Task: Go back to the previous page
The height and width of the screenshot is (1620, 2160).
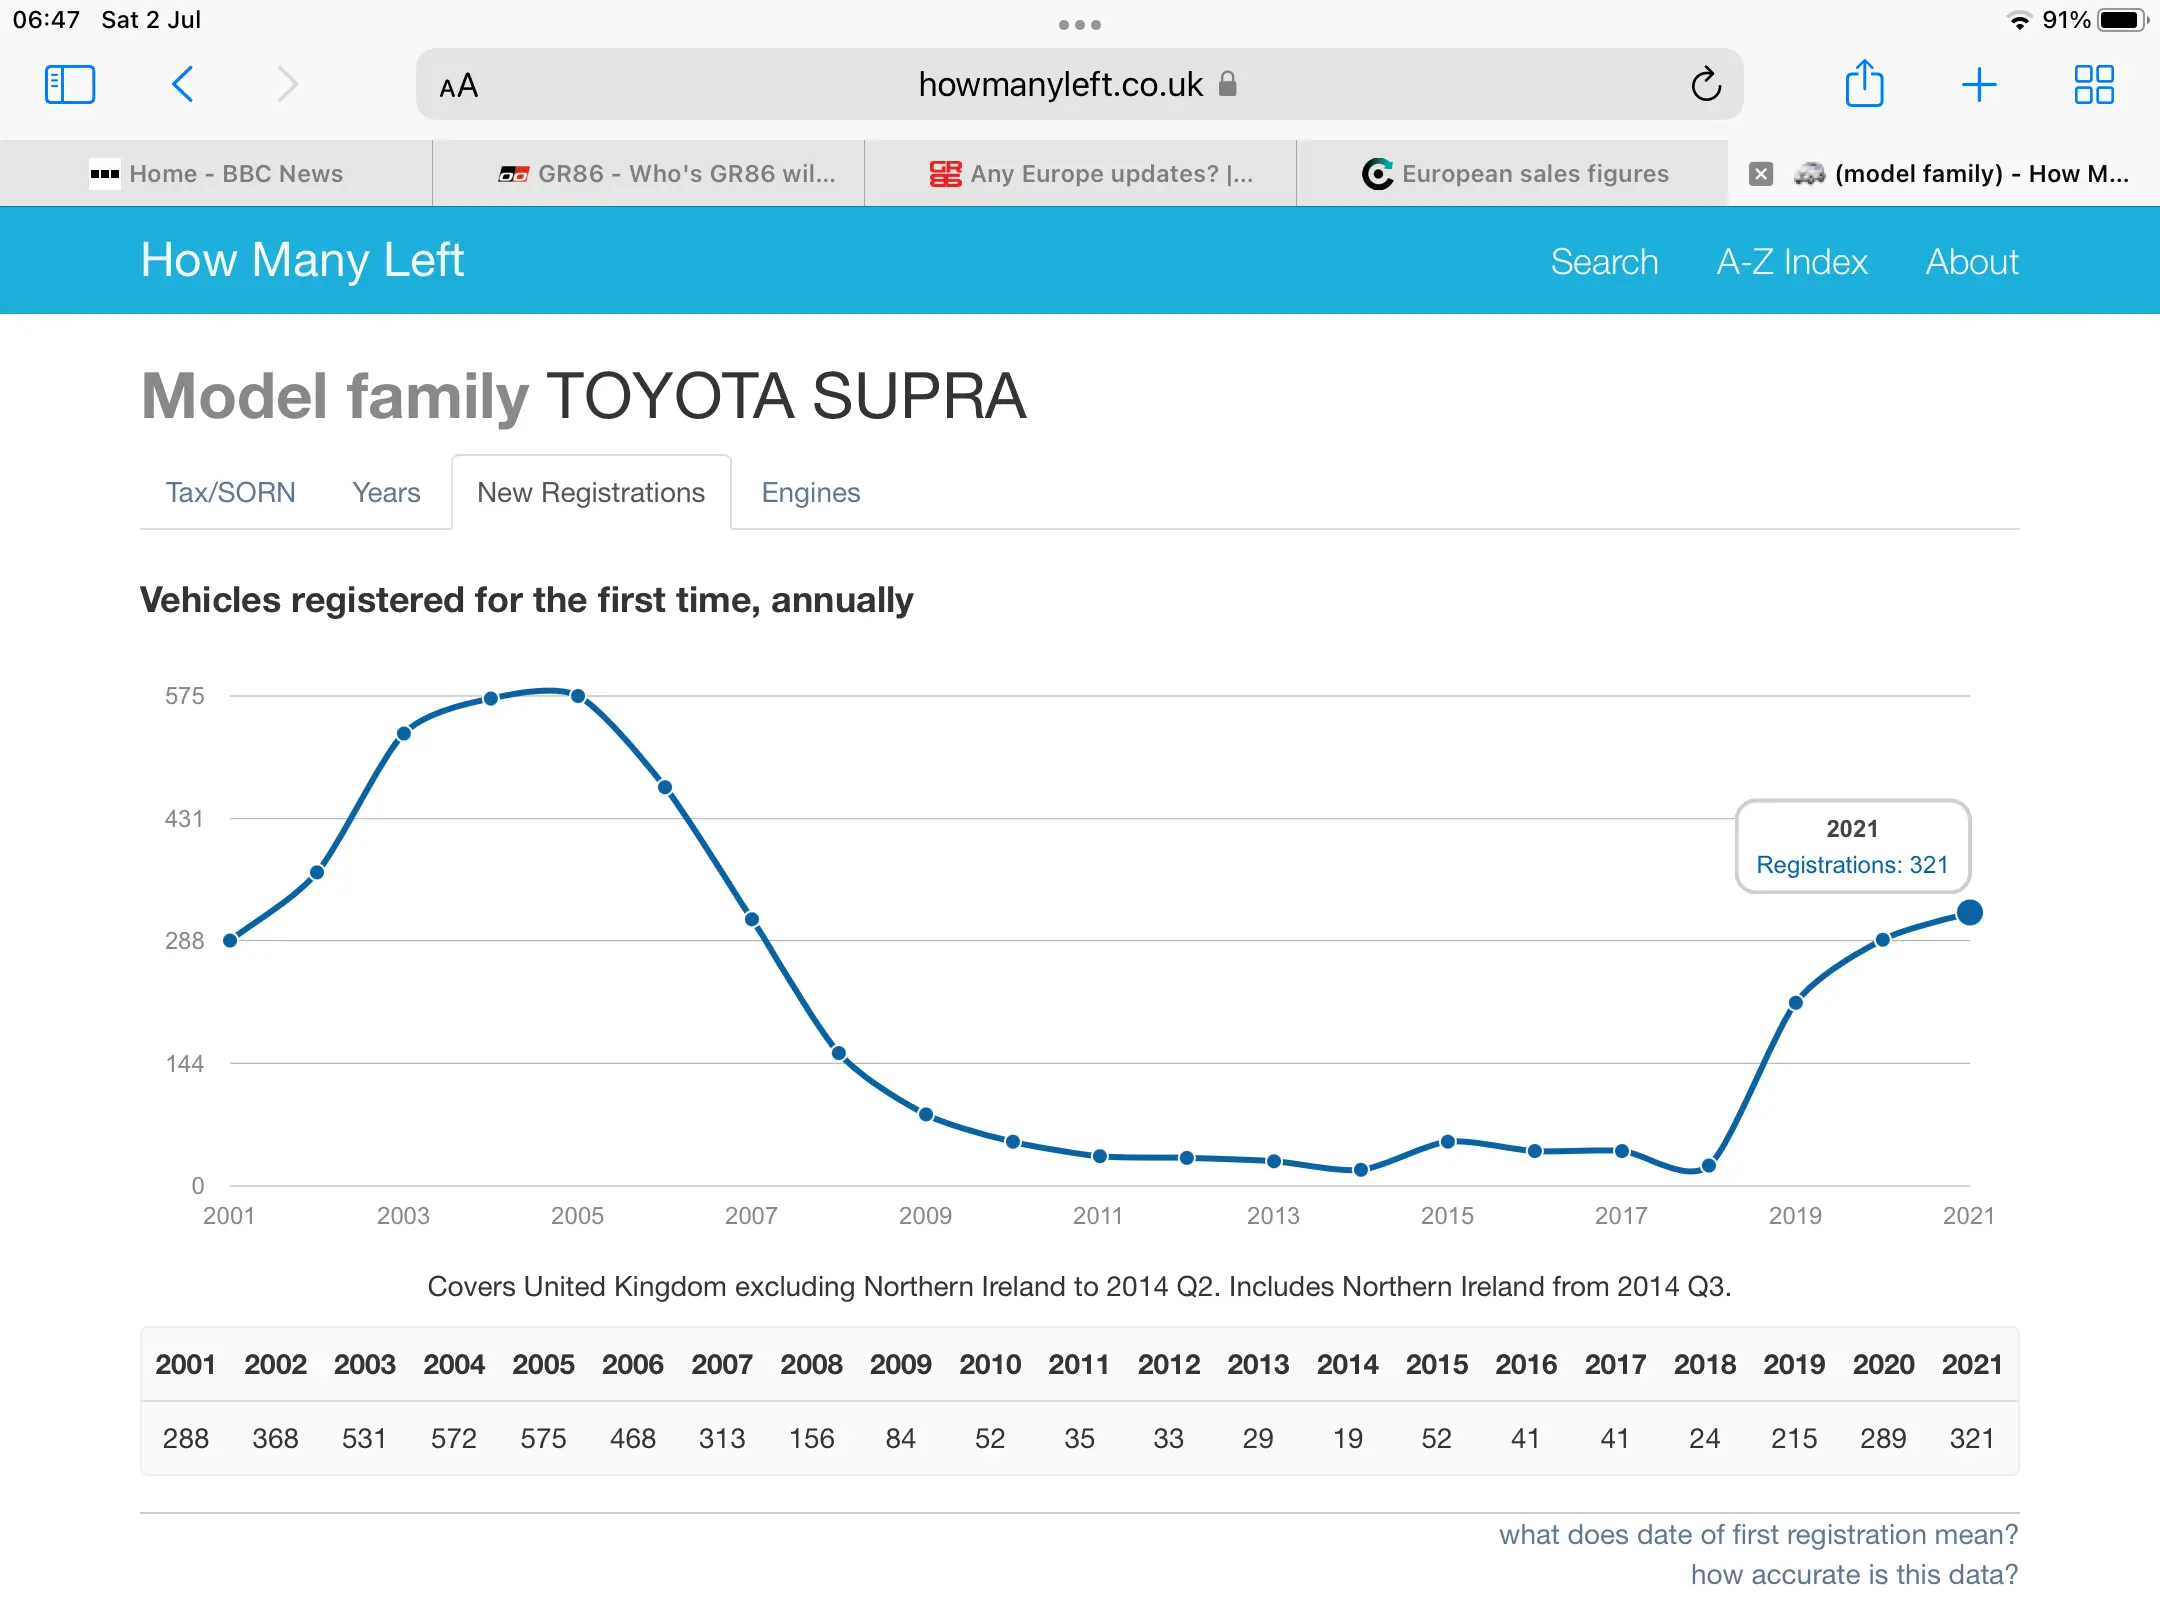Action: tap(182, 85)
